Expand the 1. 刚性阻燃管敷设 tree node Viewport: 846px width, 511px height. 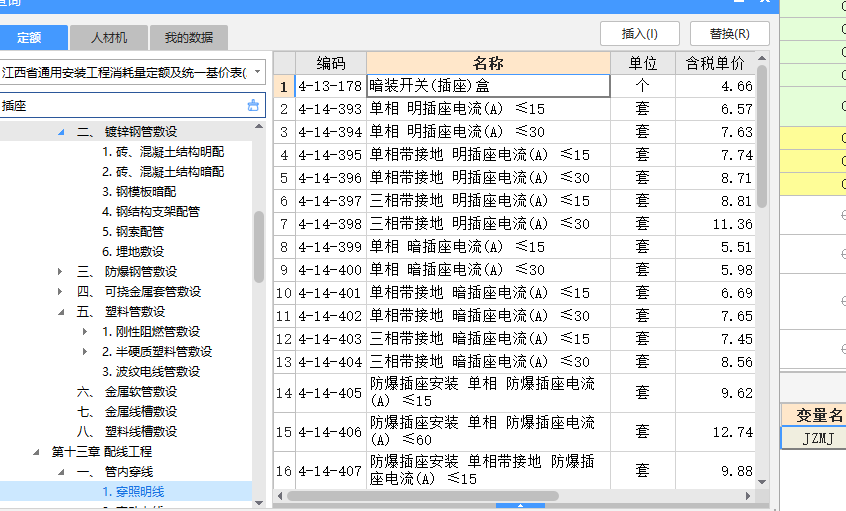point(85,331)
